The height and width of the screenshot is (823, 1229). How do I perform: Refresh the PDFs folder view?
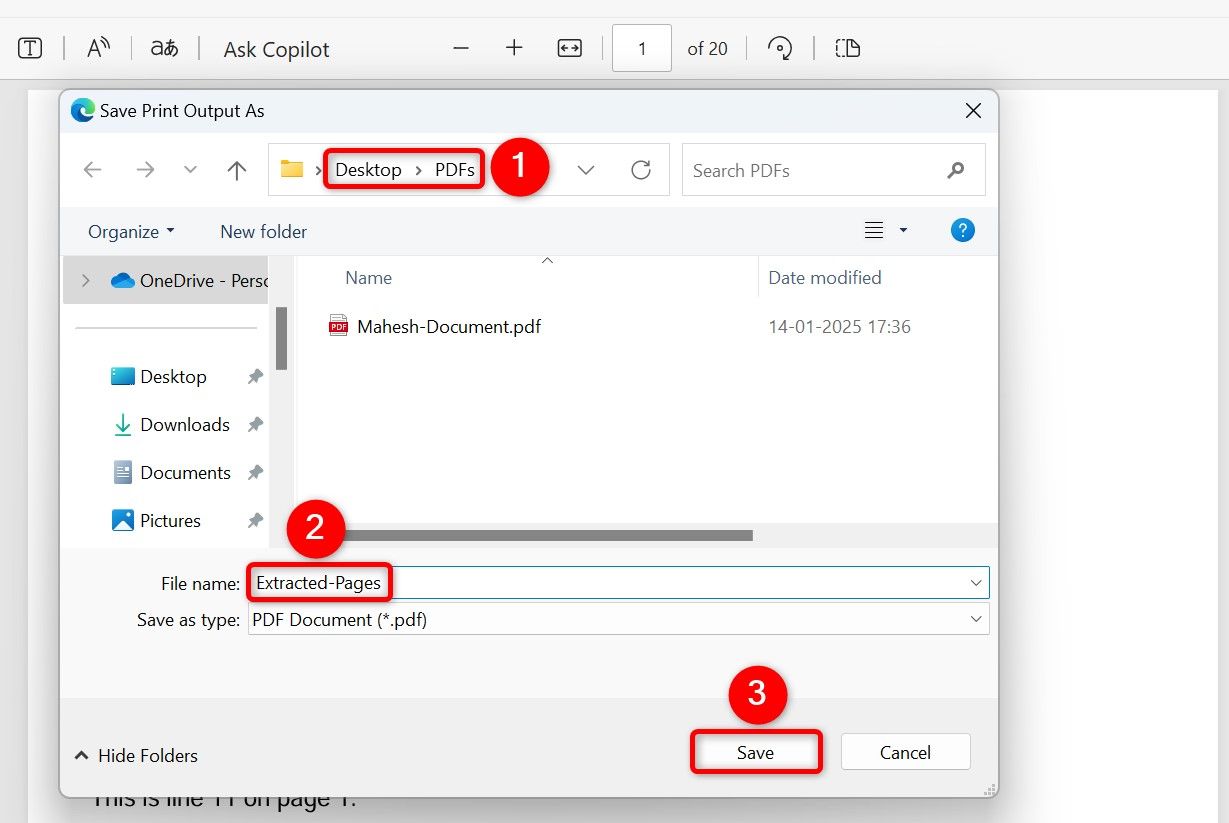point(641,170)
